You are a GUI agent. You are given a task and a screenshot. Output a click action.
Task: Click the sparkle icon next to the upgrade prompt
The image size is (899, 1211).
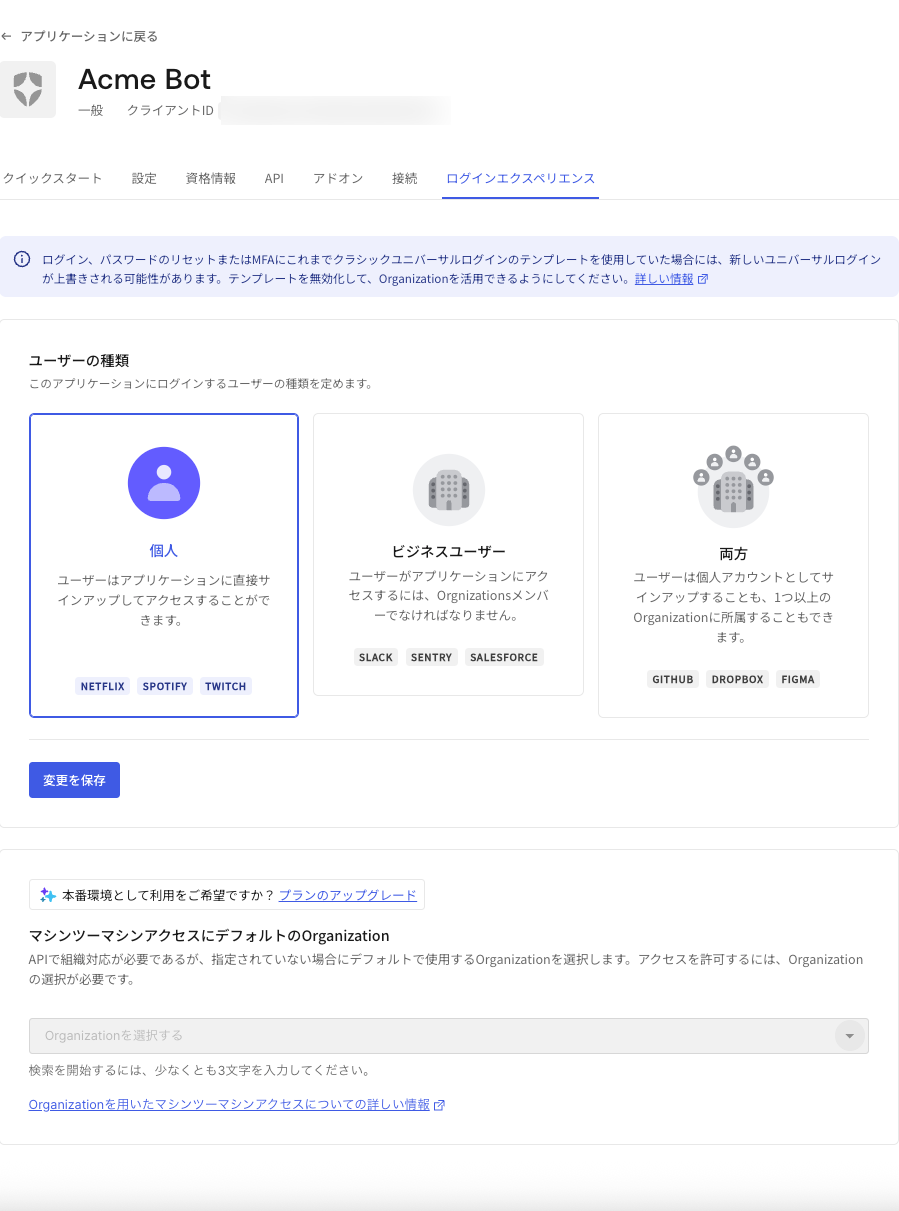point(46,894)
